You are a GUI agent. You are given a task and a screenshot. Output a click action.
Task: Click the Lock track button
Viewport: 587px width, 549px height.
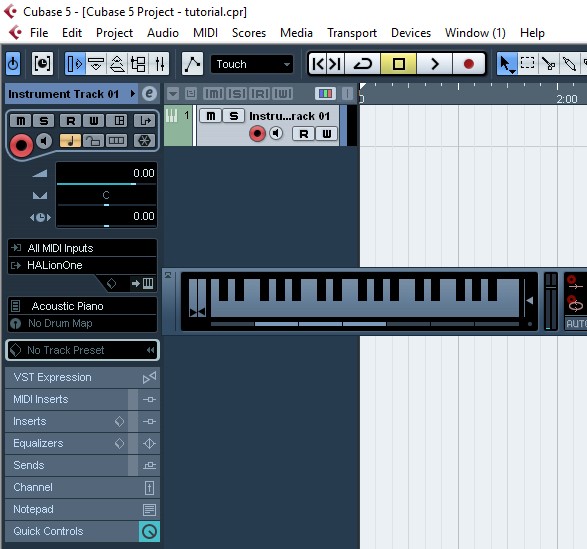93,141
